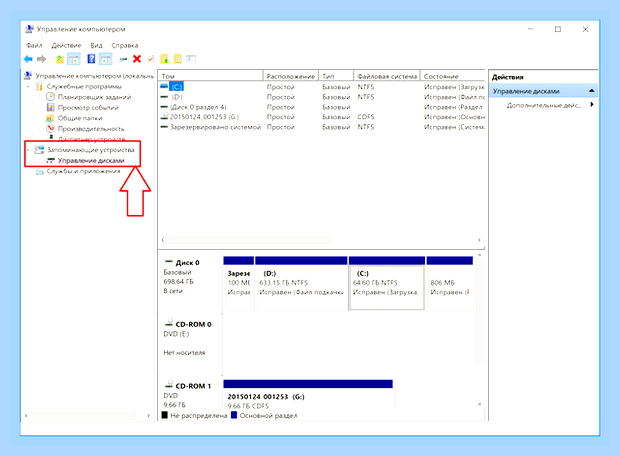Select the 806 МБ partition block
The height and width of the screenshot is (456, 620).
(450, 283)
